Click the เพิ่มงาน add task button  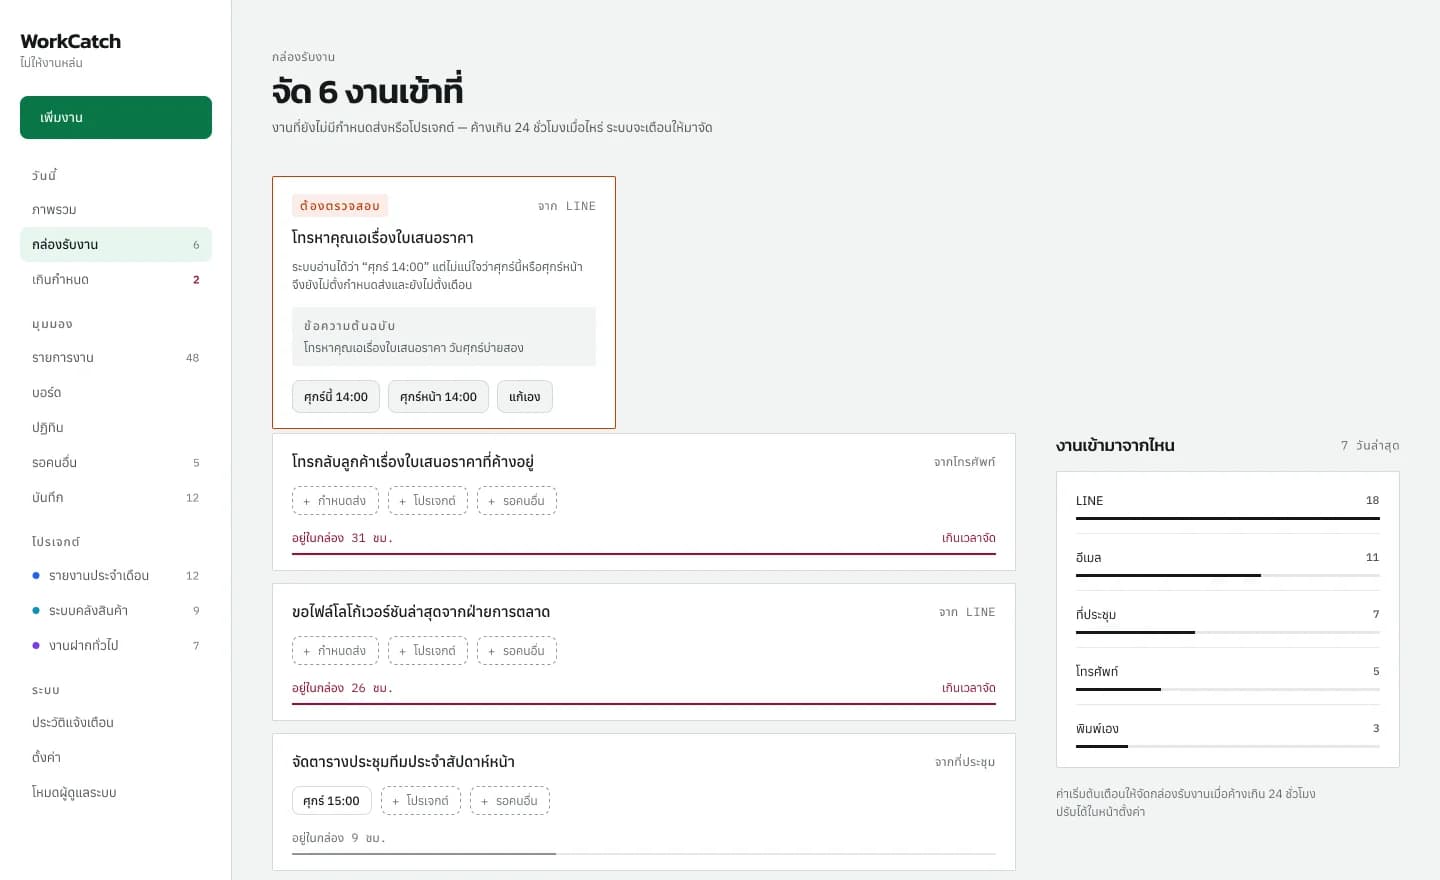(116, 117)
